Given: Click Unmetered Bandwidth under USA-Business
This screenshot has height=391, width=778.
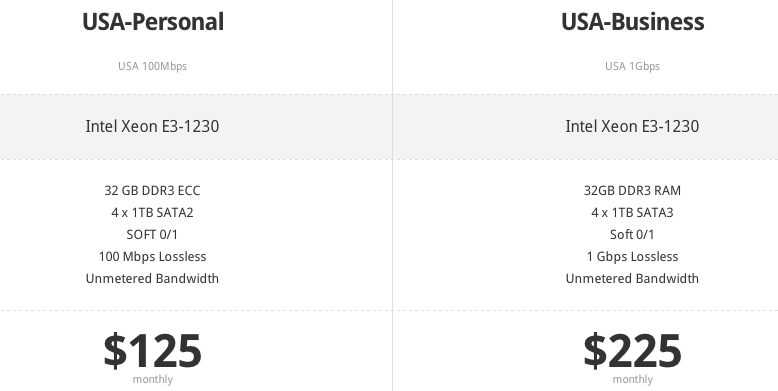Looking at the screenshot, I should coord(632,278).
